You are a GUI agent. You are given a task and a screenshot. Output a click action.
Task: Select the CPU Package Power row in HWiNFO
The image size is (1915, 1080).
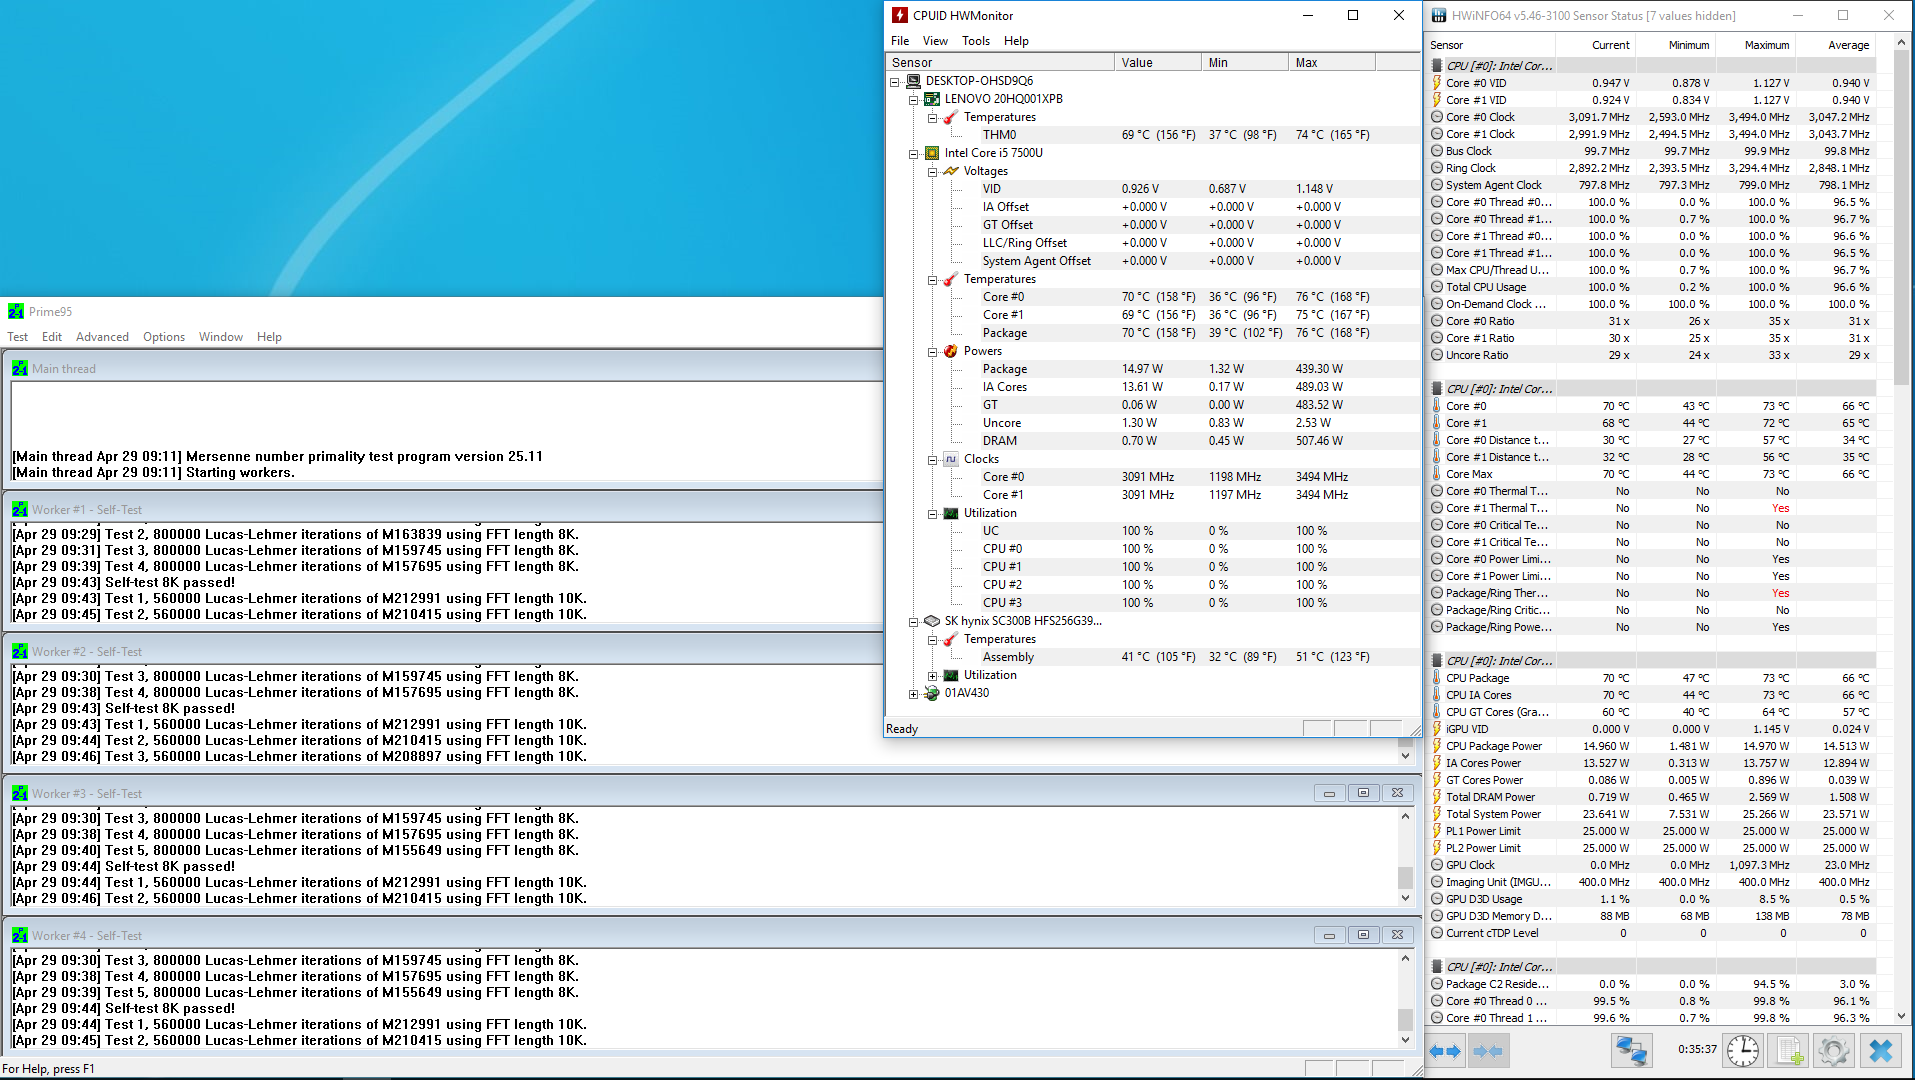coord(1652,746)
